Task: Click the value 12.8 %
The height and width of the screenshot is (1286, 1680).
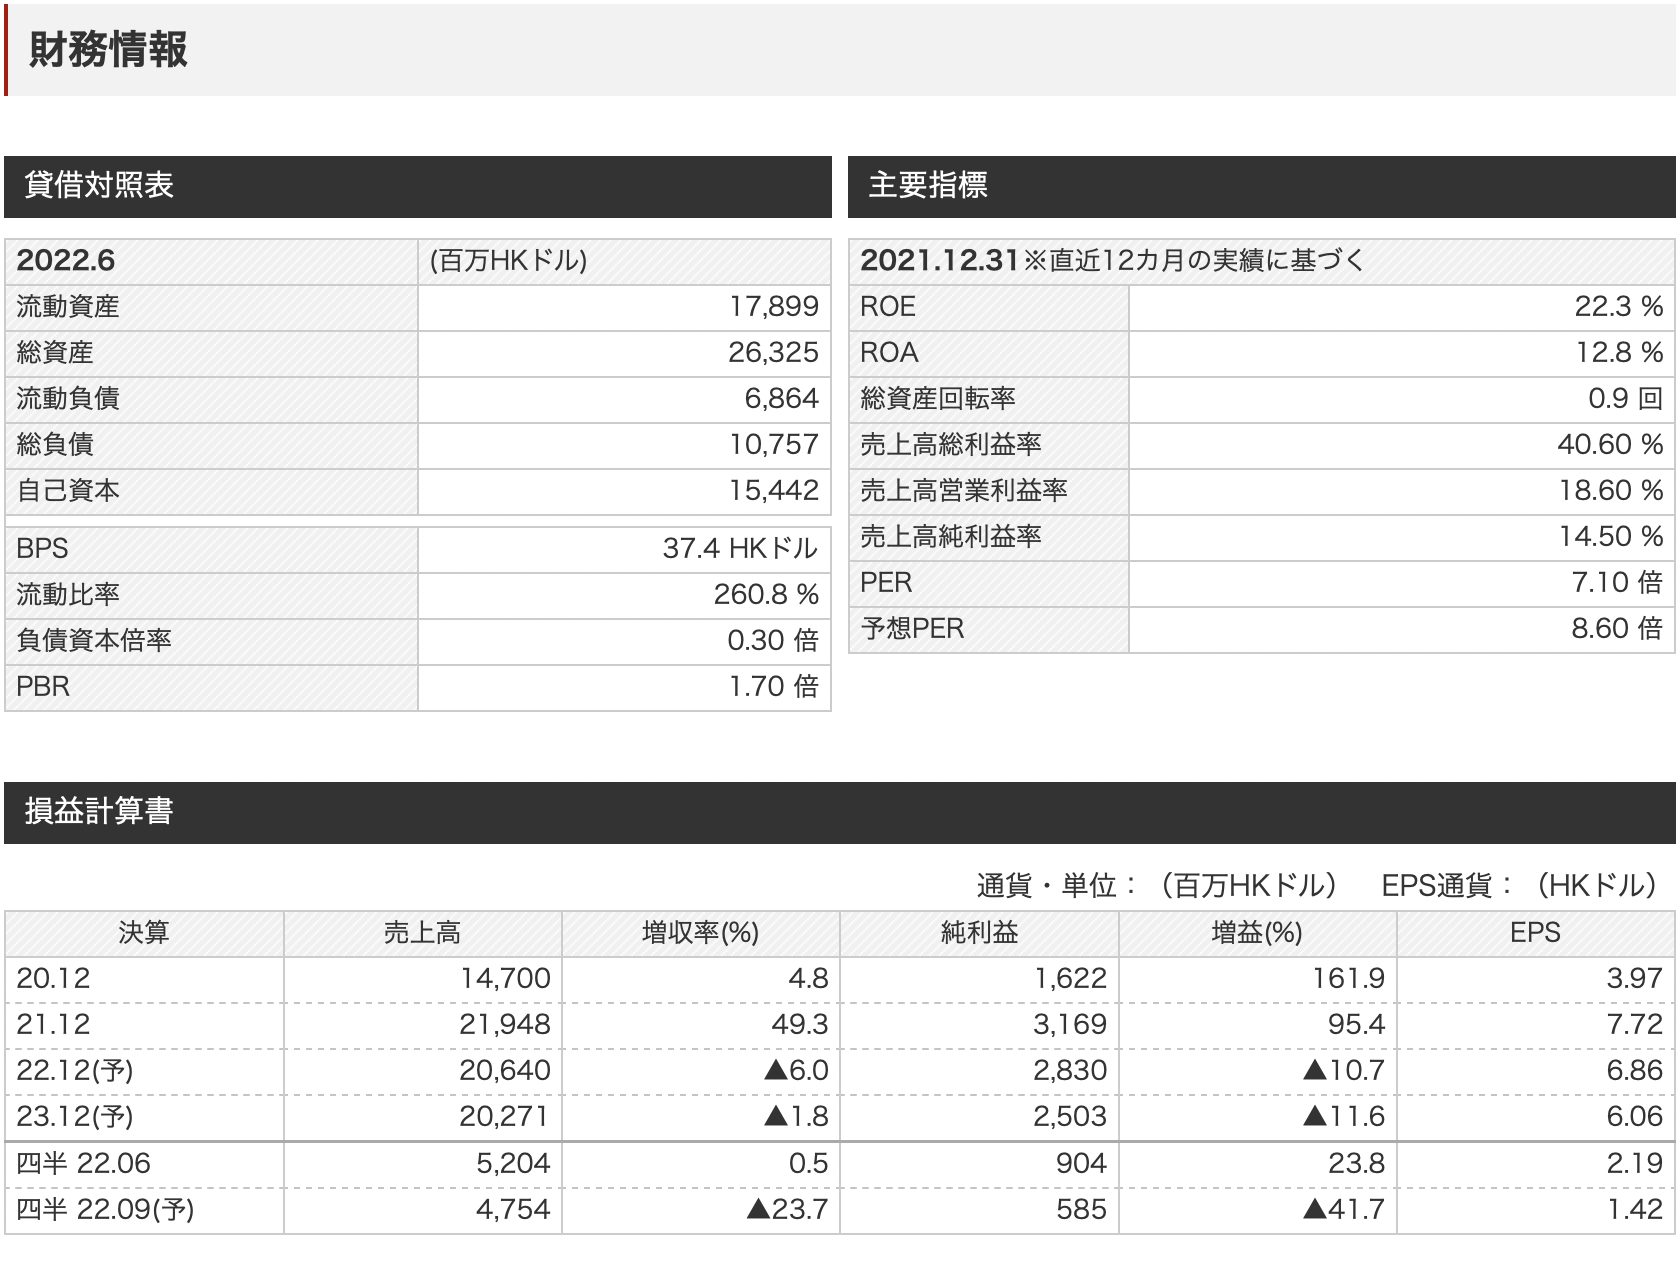Action: [1619, 353]
